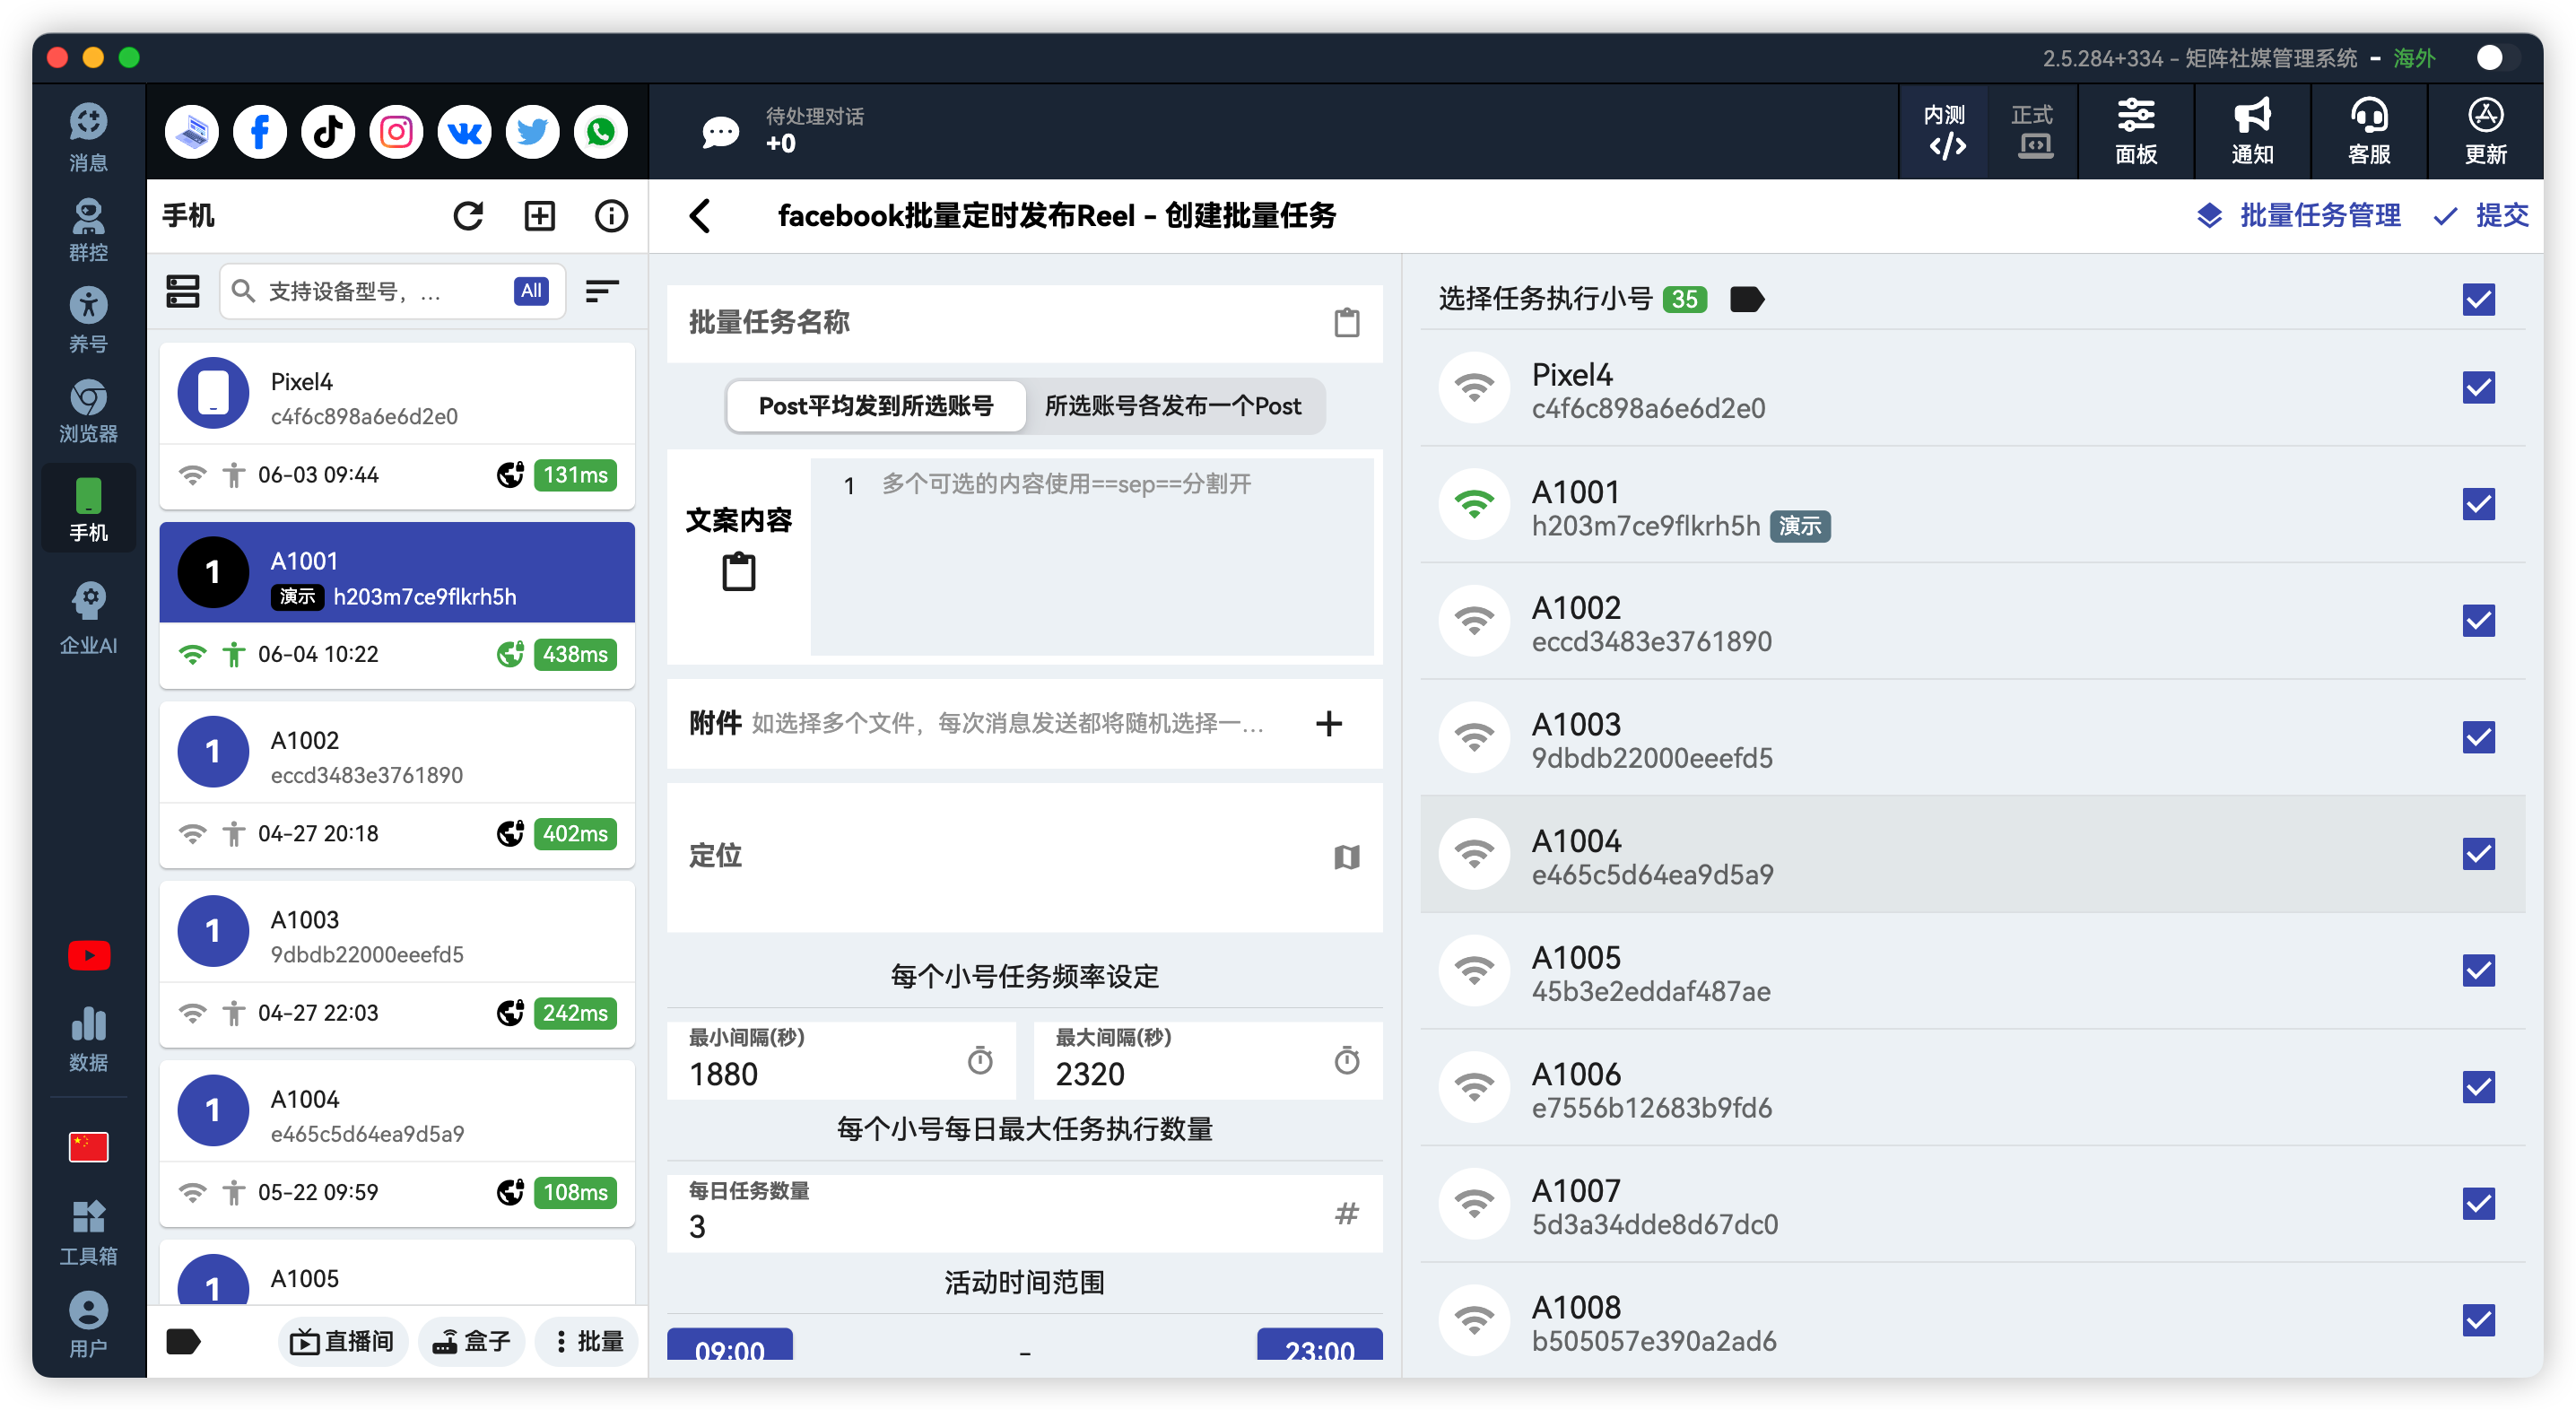Click the tag icon in bottom-left bar

point(183,1340)
